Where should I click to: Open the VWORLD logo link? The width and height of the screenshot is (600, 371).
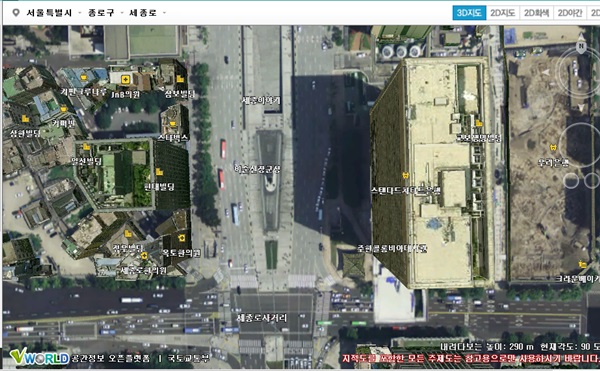coord(39,356)
